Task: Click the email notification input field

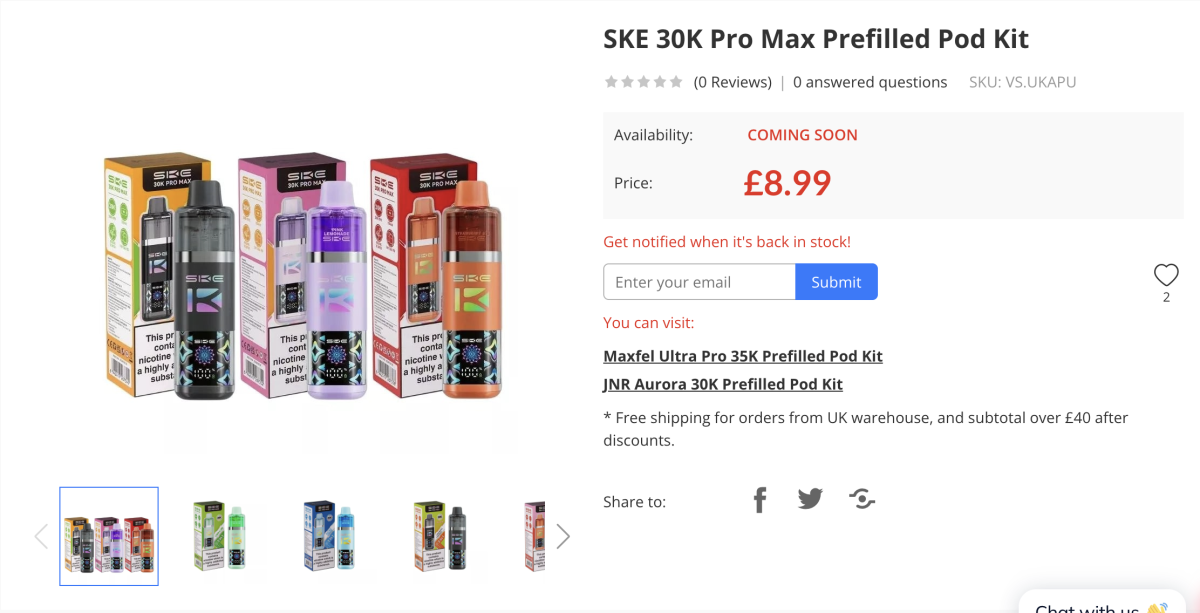Action: (x=699, y=282)
